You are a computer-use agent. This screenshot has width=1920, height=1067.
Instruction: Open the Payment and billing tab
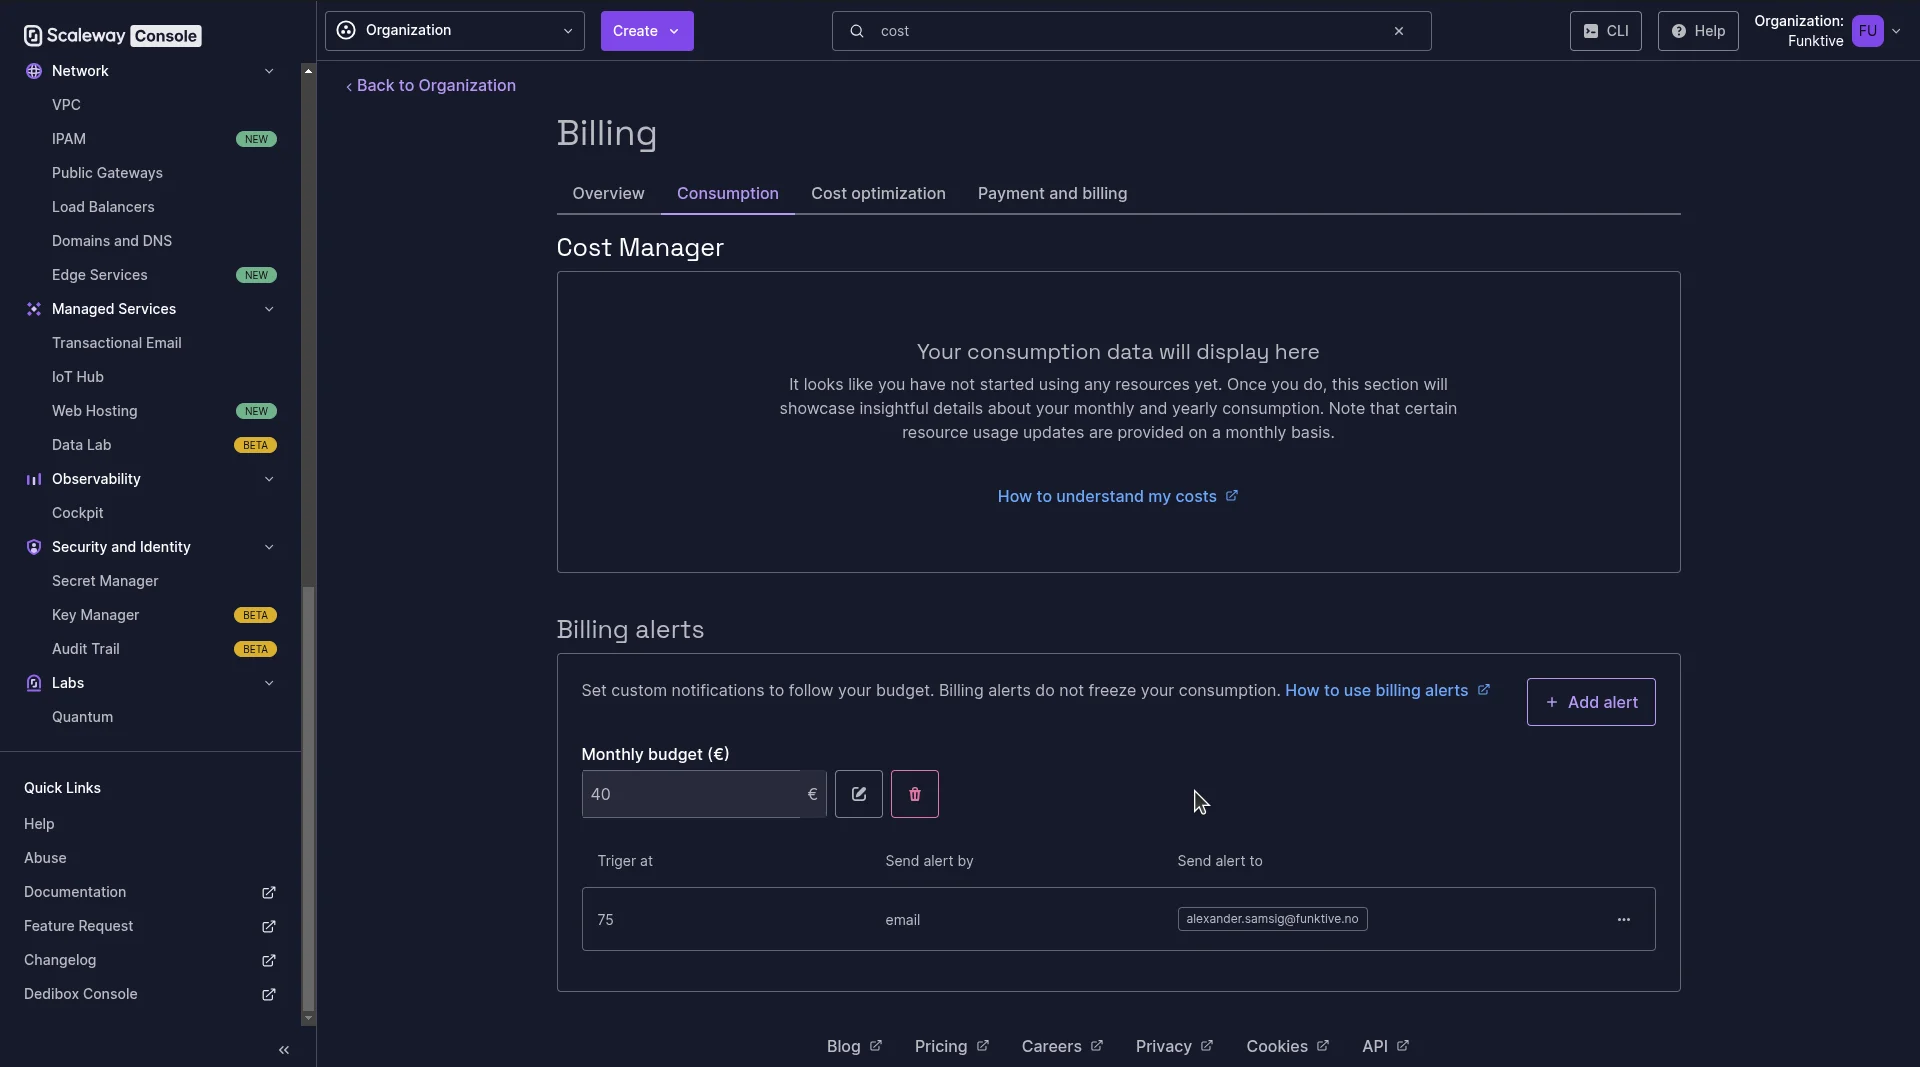click(1052, 194)
